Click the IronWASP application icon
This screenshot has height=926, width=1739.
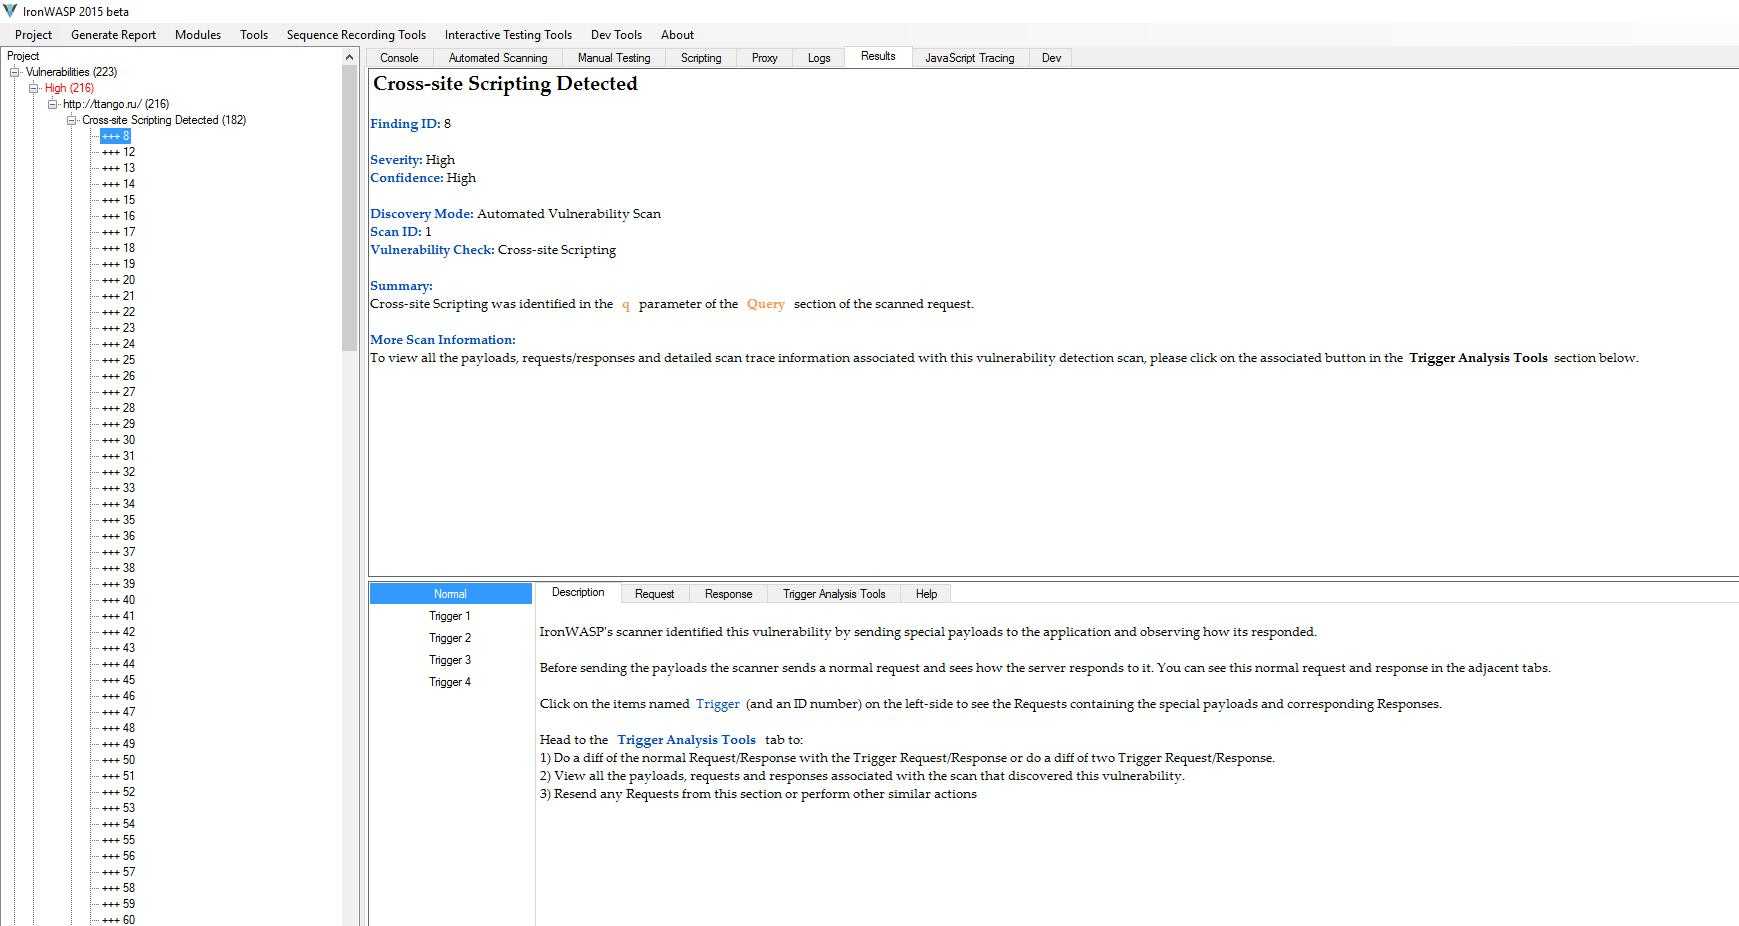[x=10, y=11]
